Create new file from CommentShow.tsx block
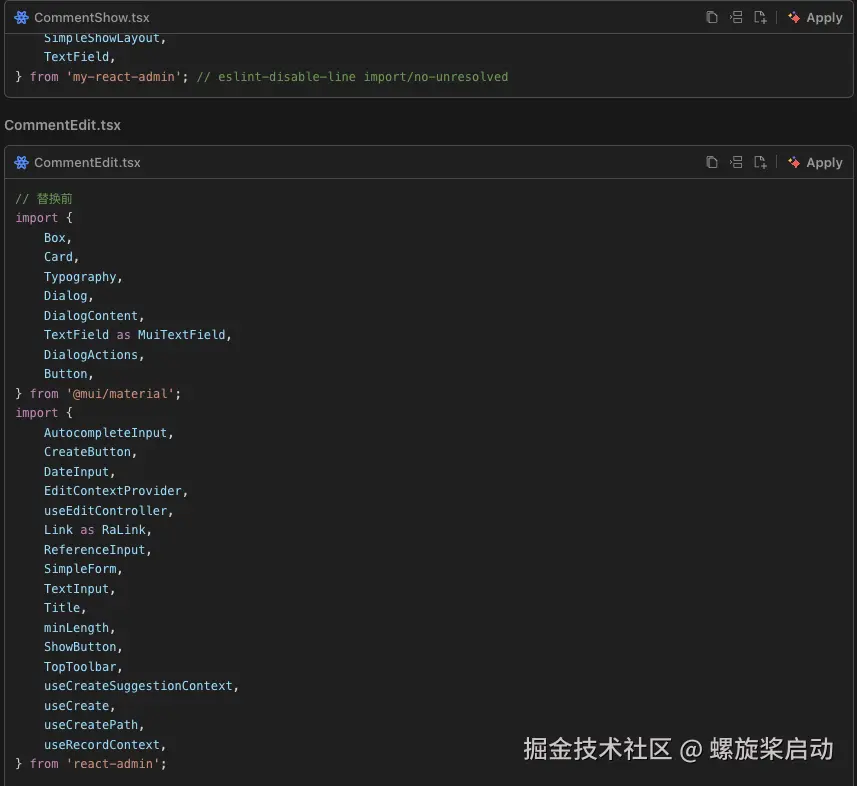The width and height of the screenshot is (857, 786). [760, 17]
